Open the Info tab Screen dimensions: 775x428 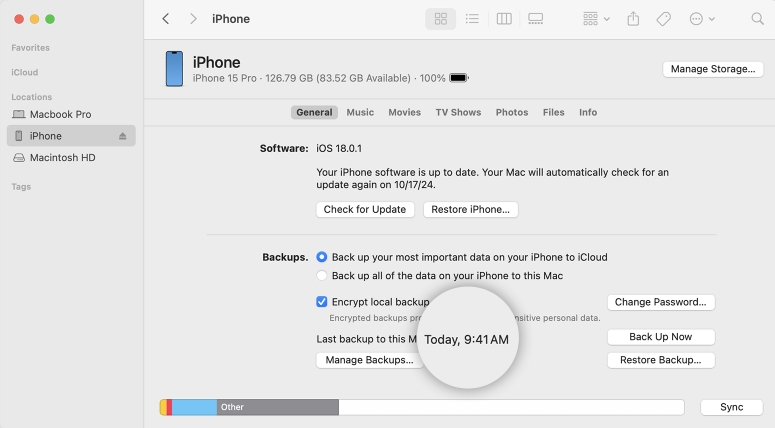(588, 112)
